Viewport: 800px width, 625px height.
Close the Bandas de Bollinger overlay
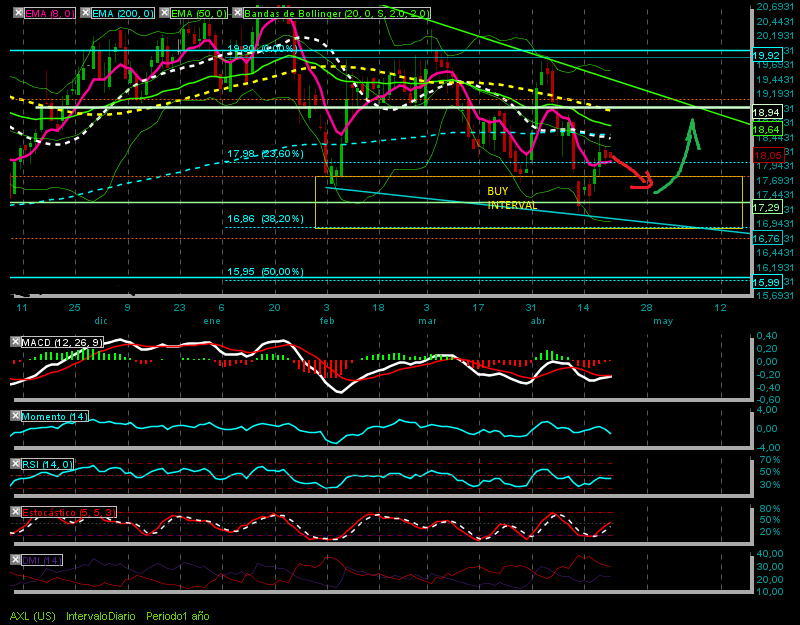[238, 13]
